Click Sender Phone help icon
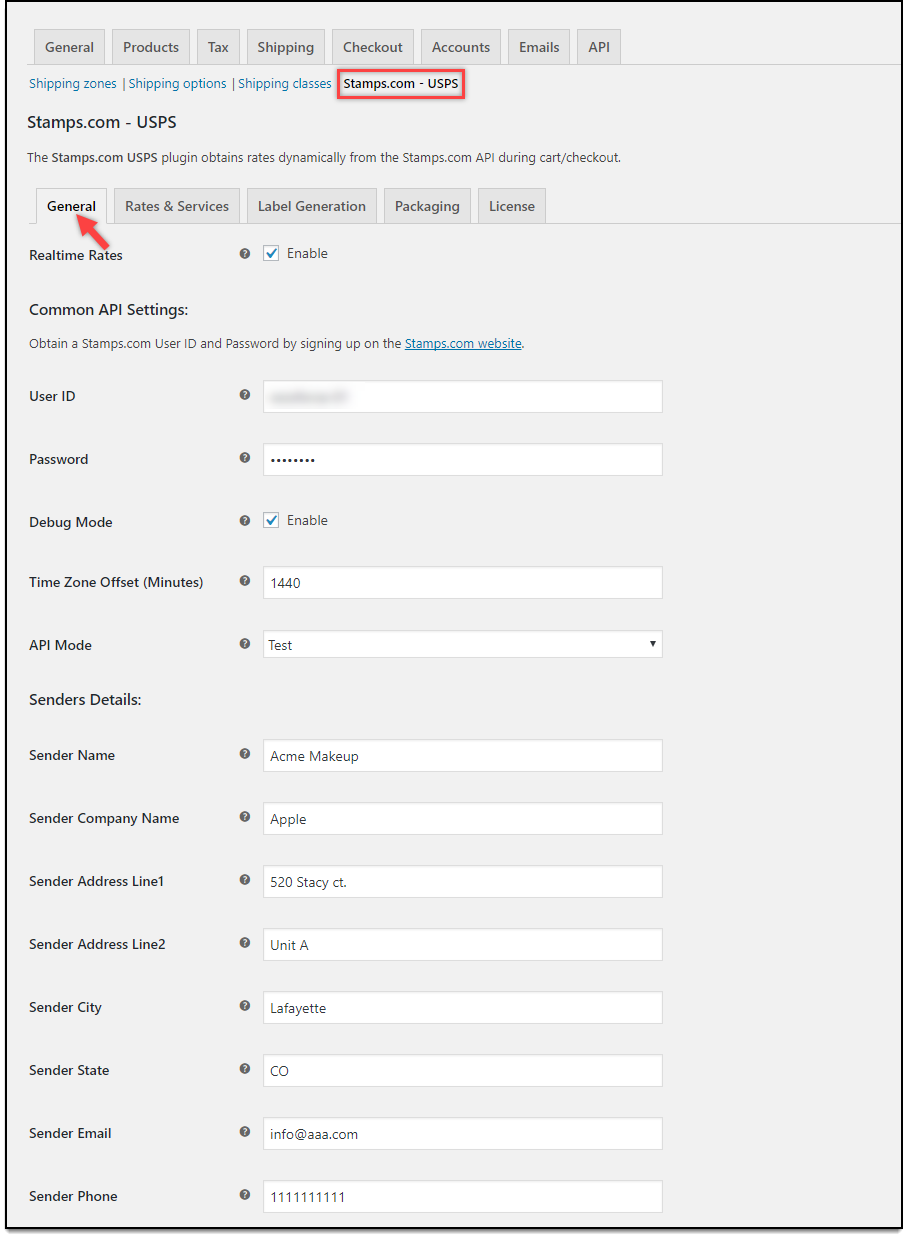The height and width of the screenshot is (1239, 908). click(245, 1195)
